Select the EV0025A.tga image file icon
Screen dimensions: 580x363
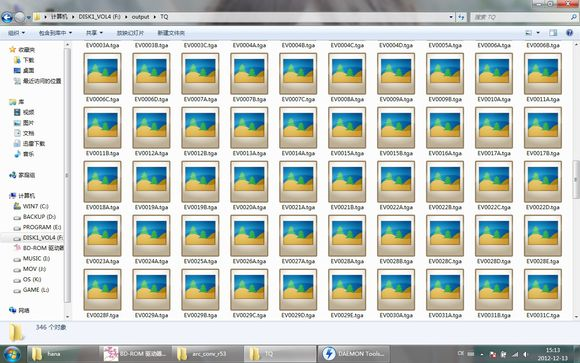point(200,236)
